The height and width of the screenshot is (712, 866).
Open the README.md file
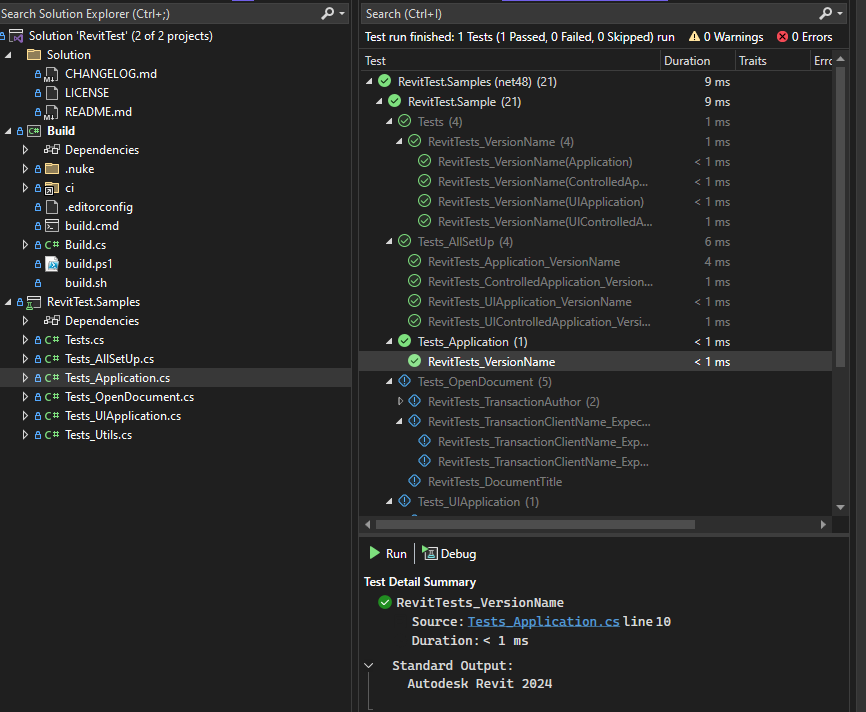pyautogui.click(x=98, y=112)
